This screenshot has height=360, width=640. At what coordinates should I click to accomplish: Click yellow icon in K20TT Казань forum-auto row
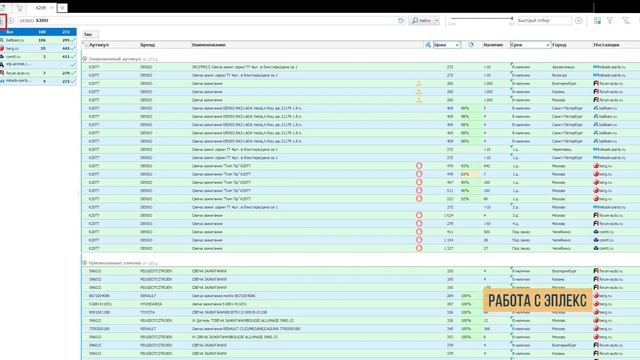click(419, 92)
